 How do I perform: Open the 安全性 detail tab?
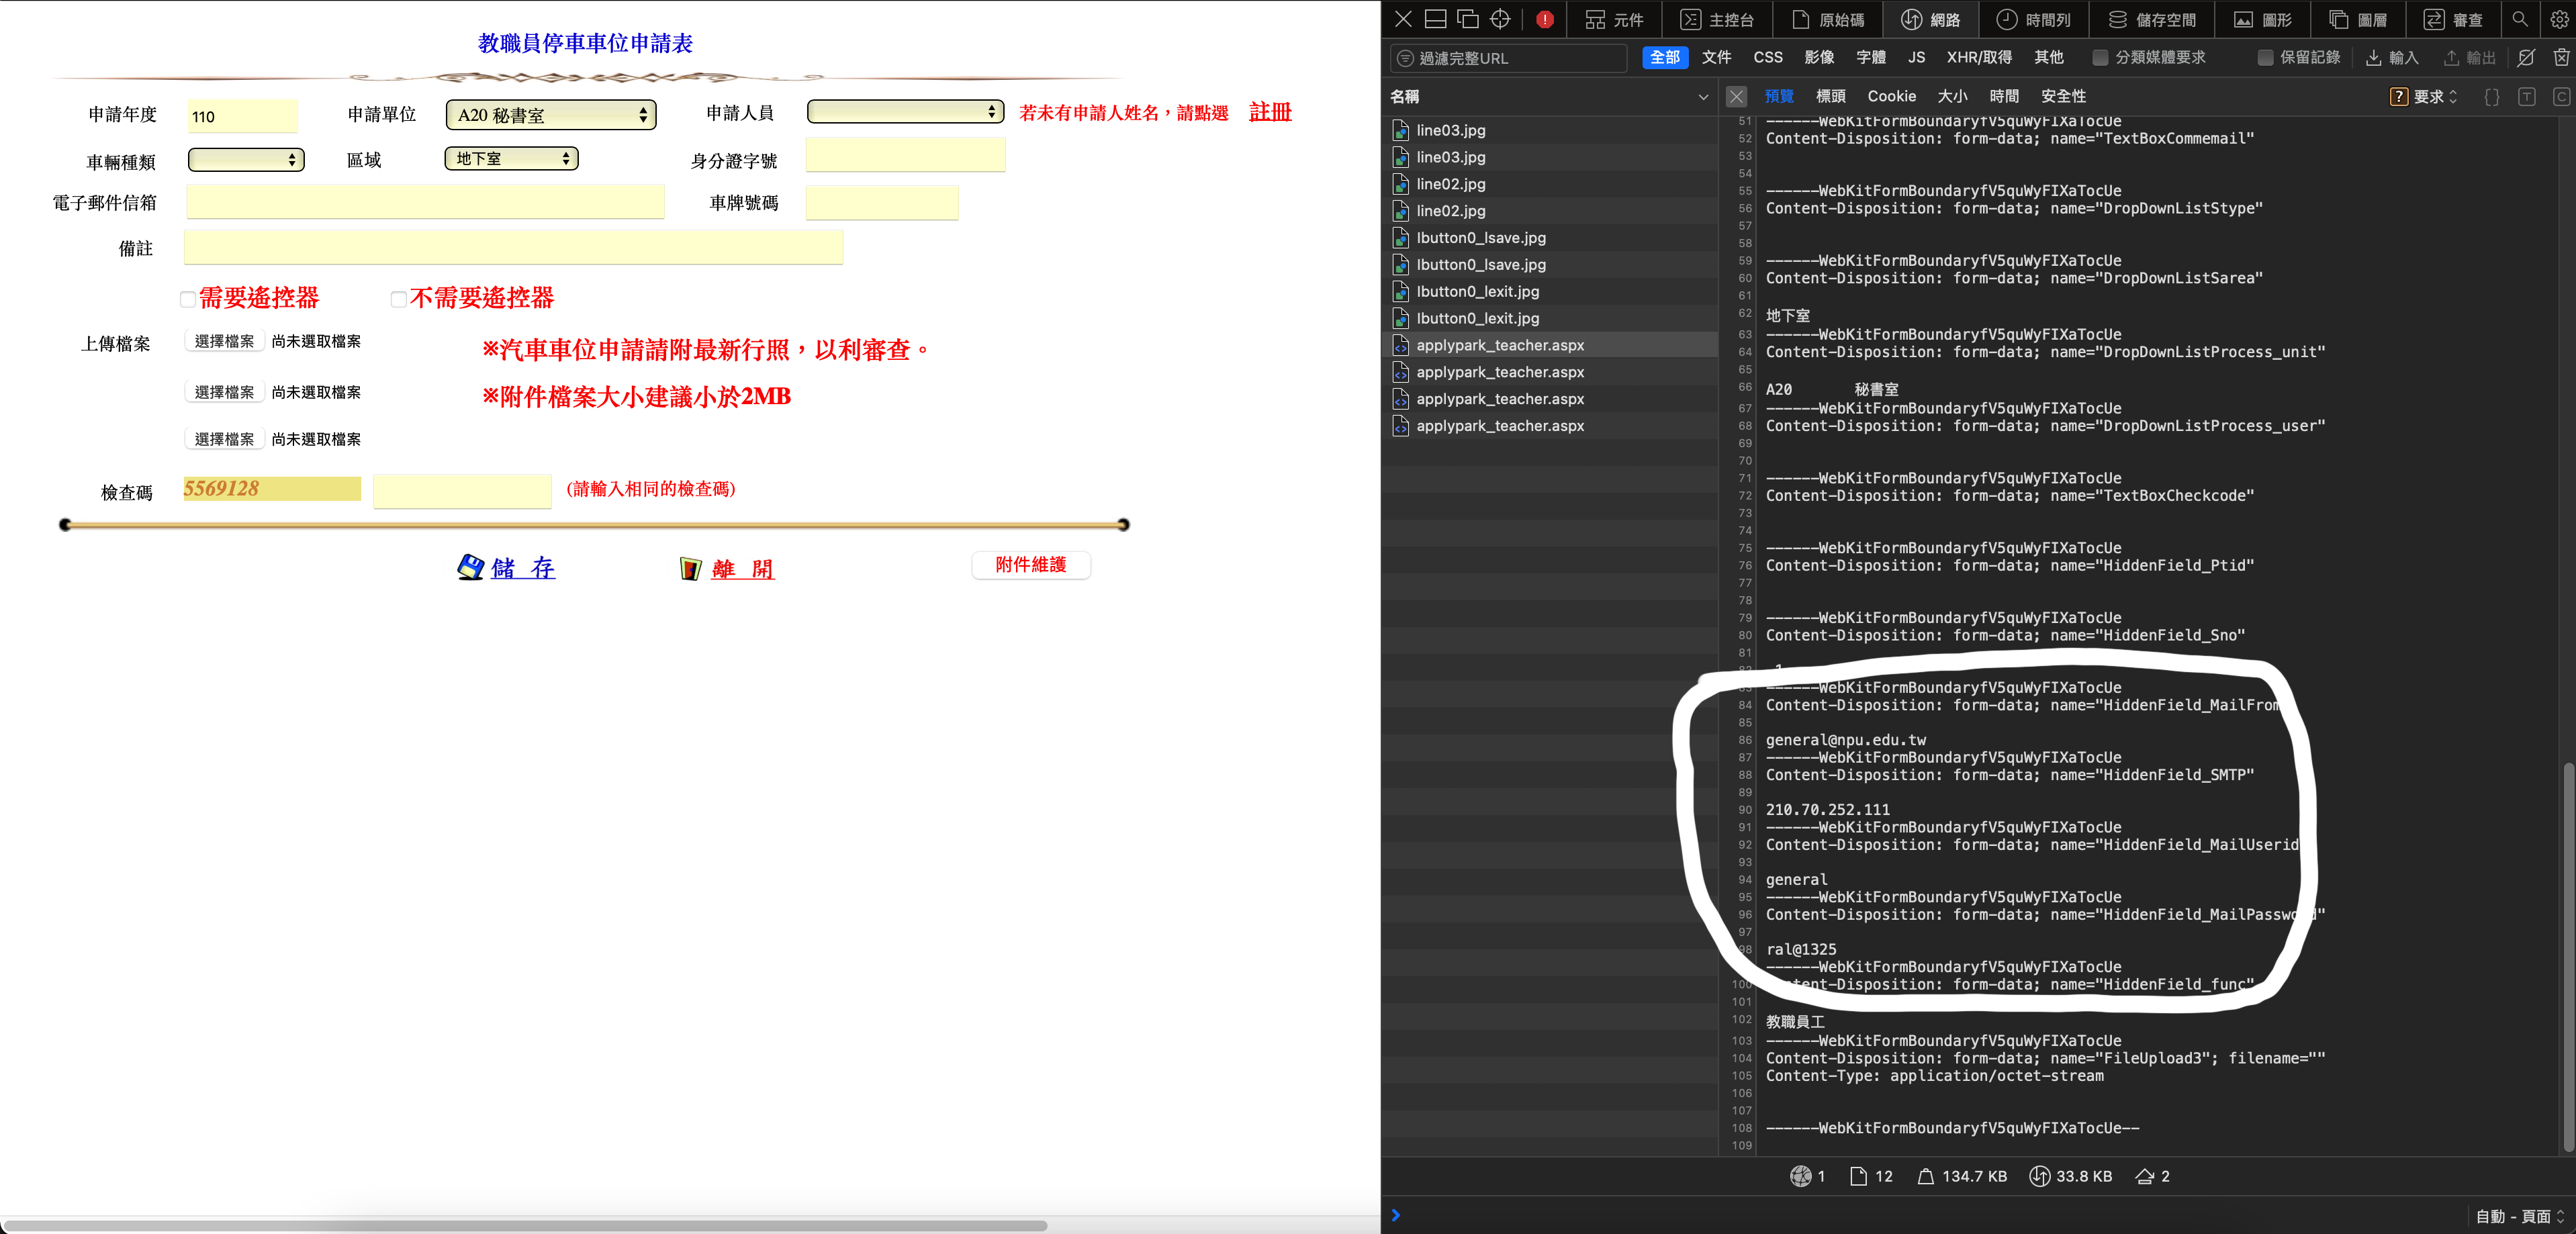click(2063, 96)
